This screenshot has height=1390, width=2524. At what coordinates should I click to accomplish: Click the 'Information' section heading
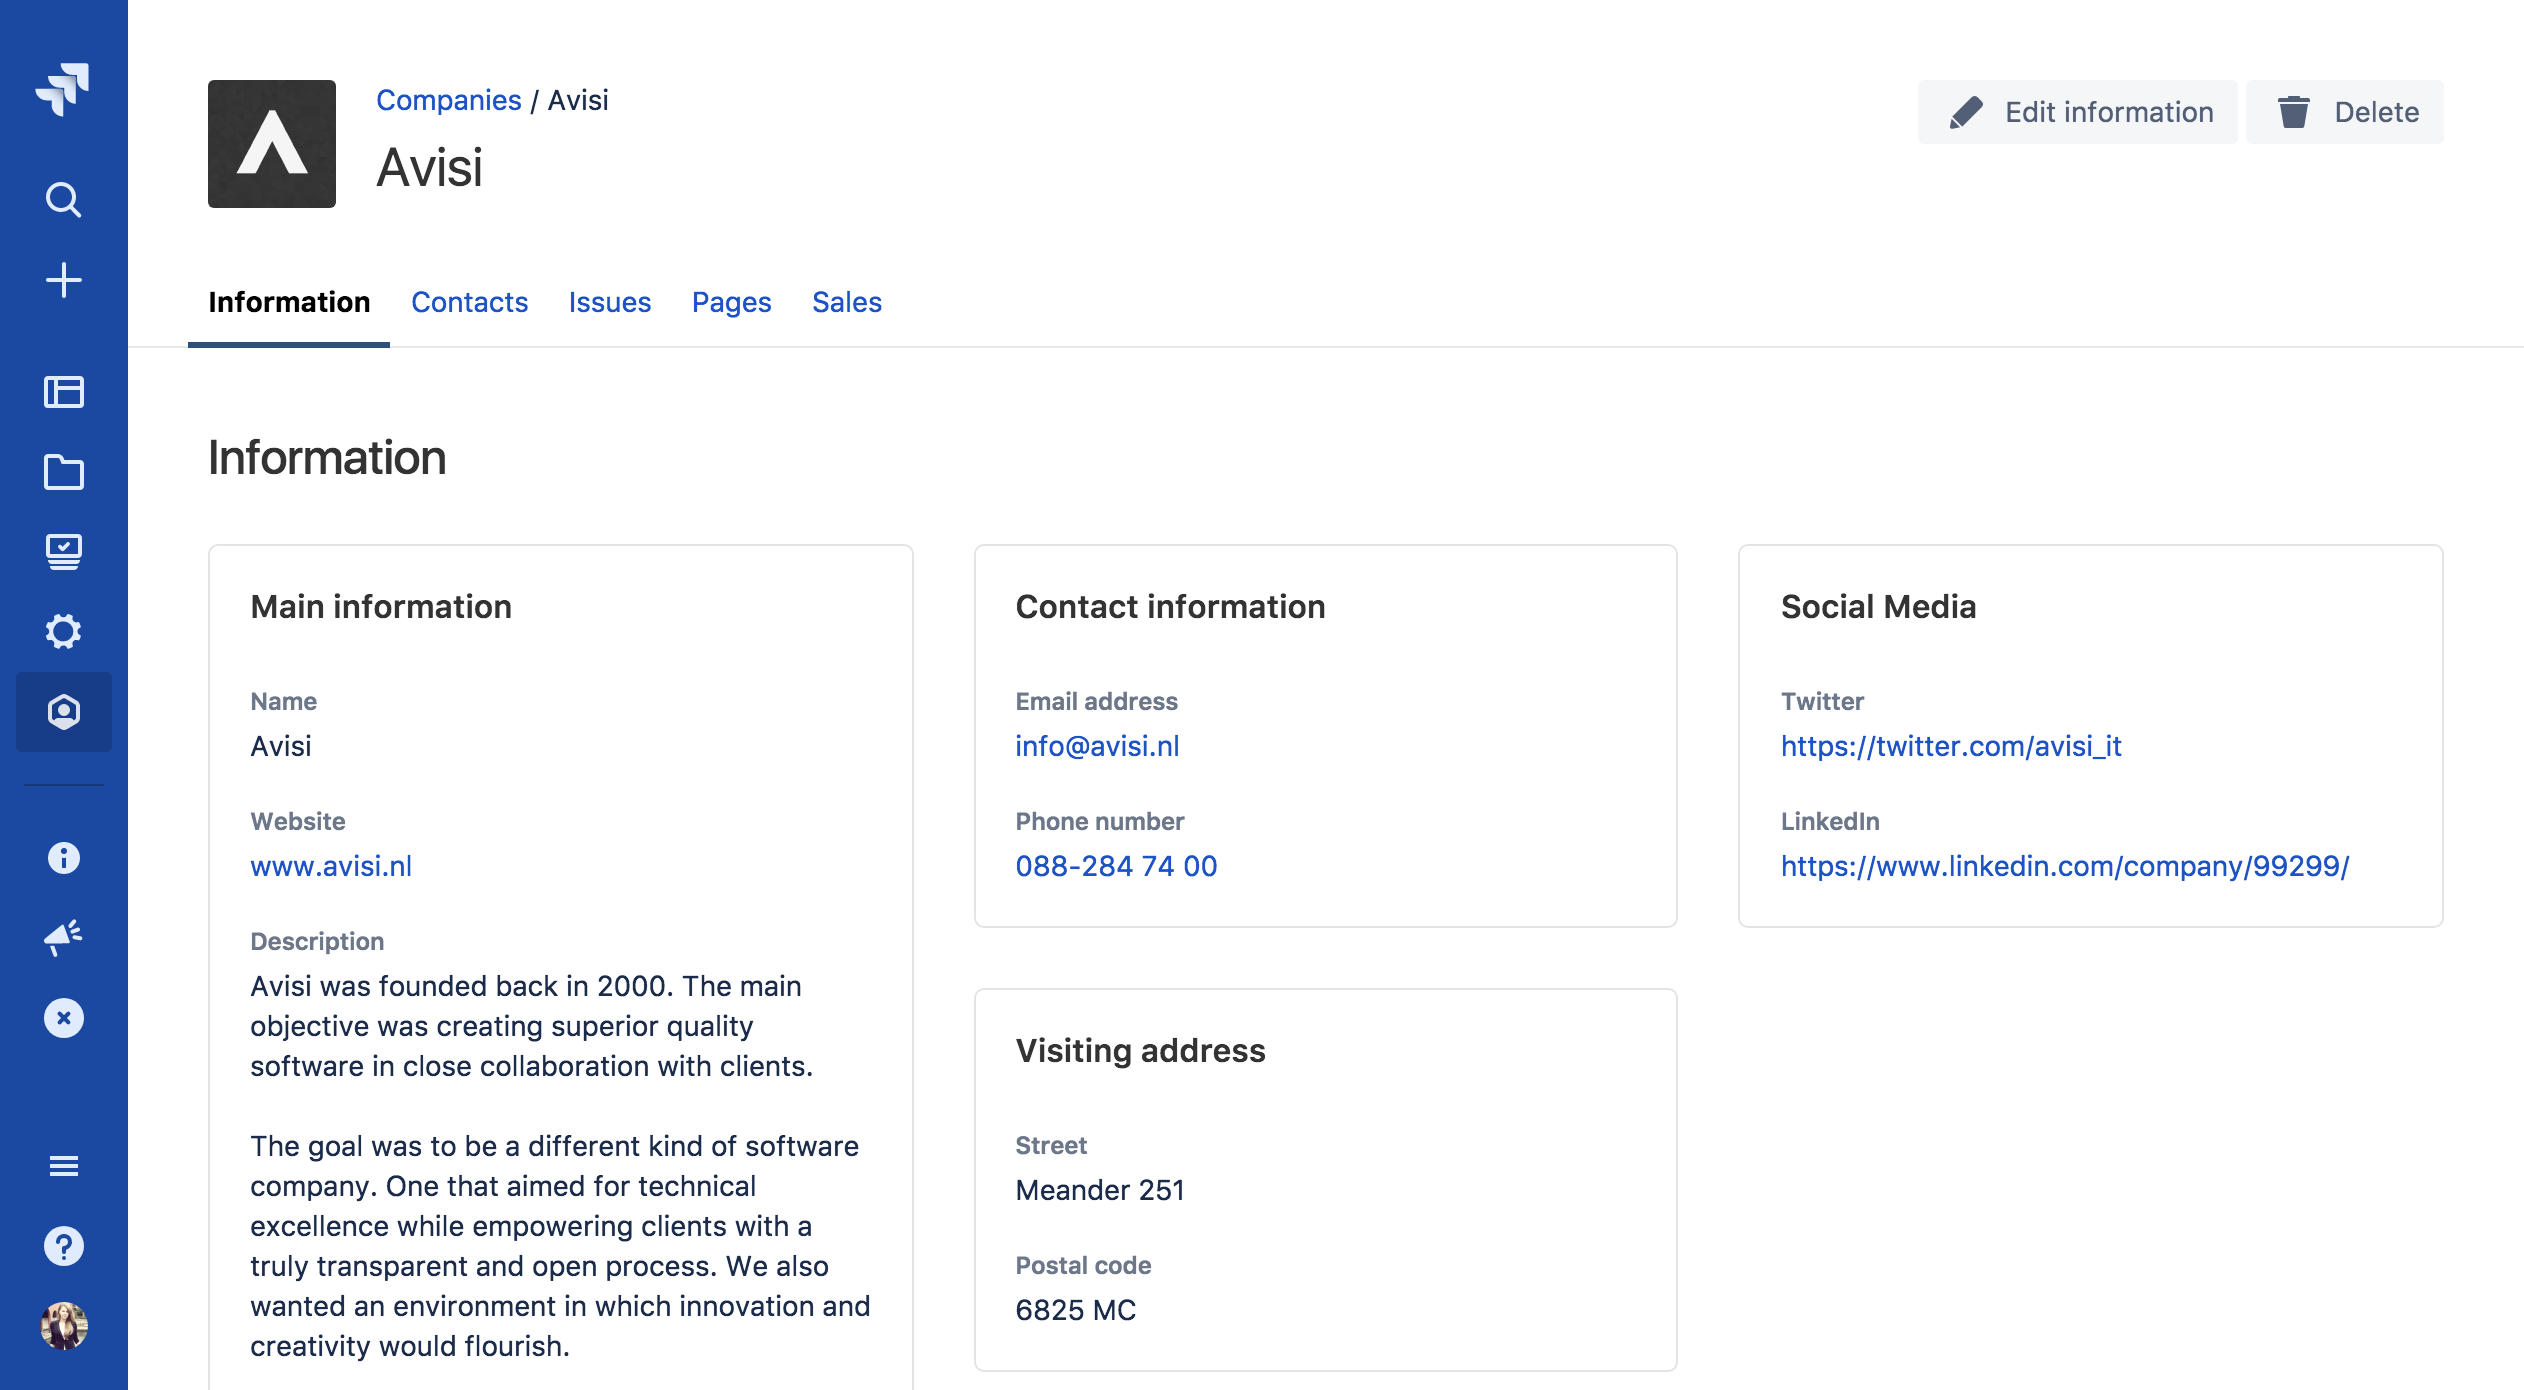[x=327, y=458]
